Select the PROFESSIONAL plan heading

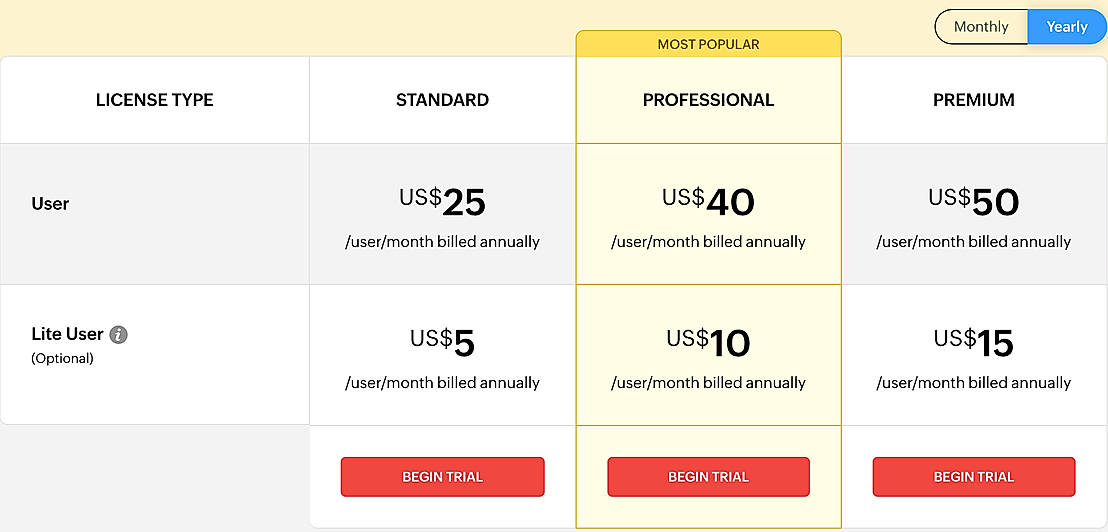(708, 100)
